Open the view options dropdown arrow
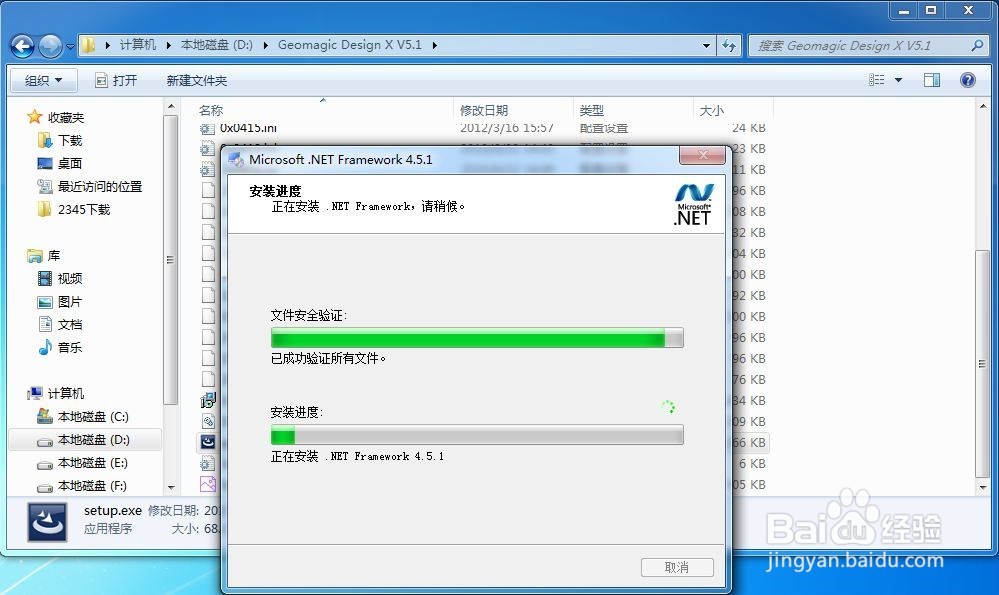 tap(898, 80)
